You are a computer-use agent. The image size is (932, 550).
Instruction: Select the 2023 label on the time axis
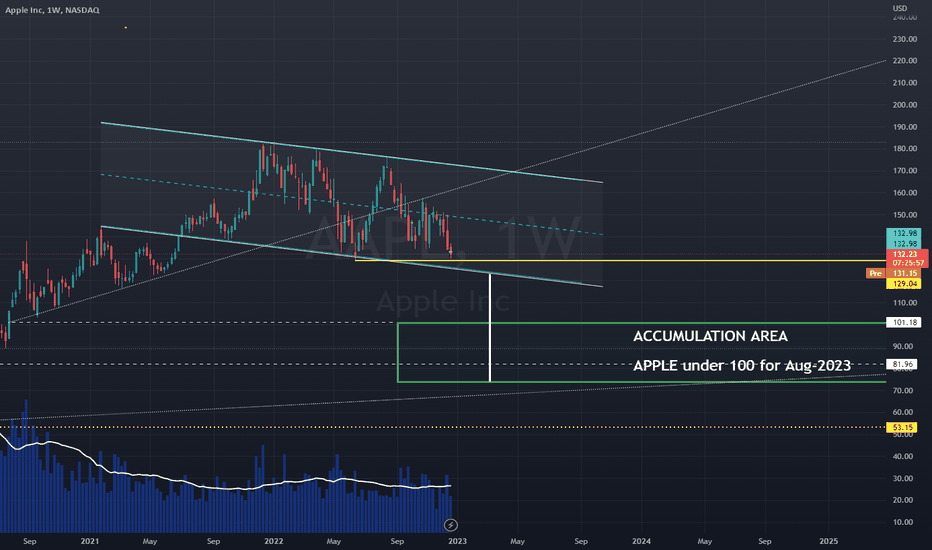(x=457, y=541)
